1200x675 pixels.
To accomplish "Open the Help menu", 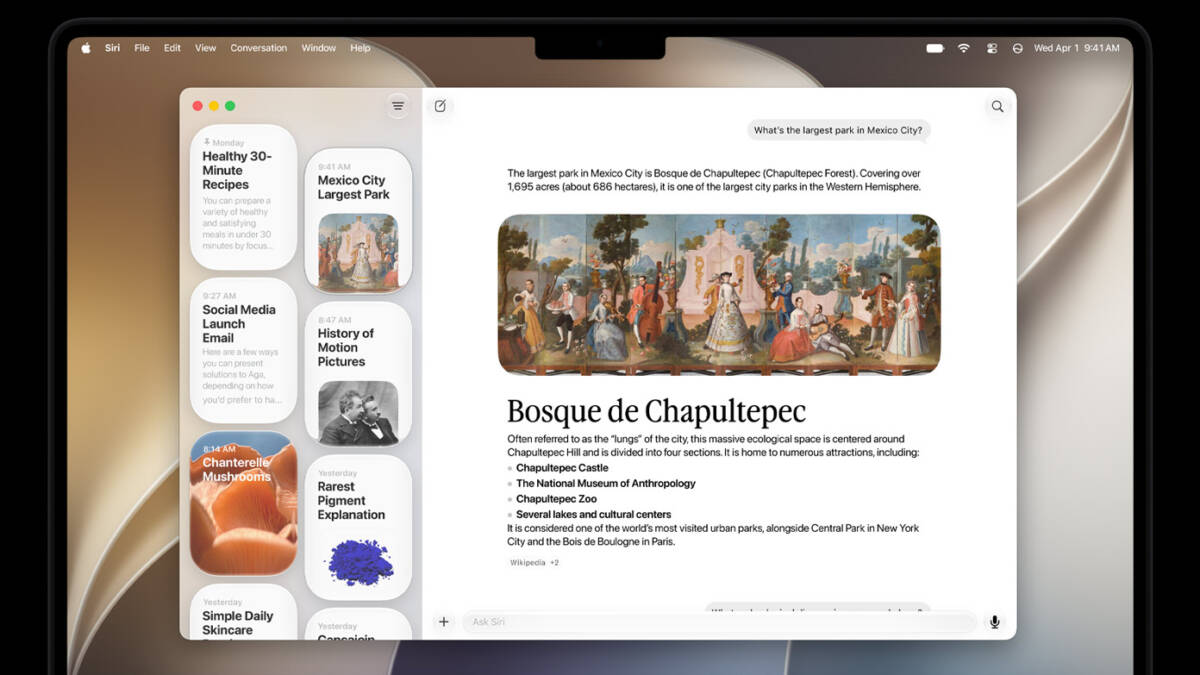I will [360, 48].
